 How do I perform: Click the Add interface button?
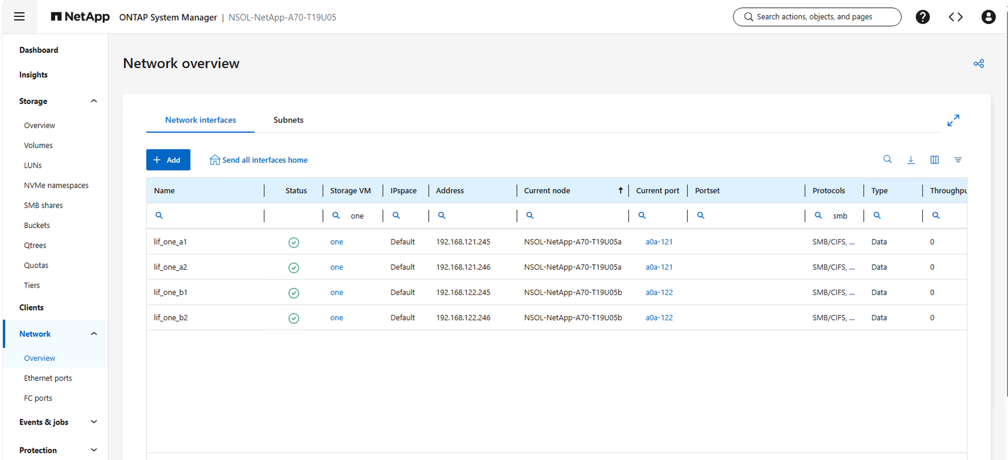point(168,160)
